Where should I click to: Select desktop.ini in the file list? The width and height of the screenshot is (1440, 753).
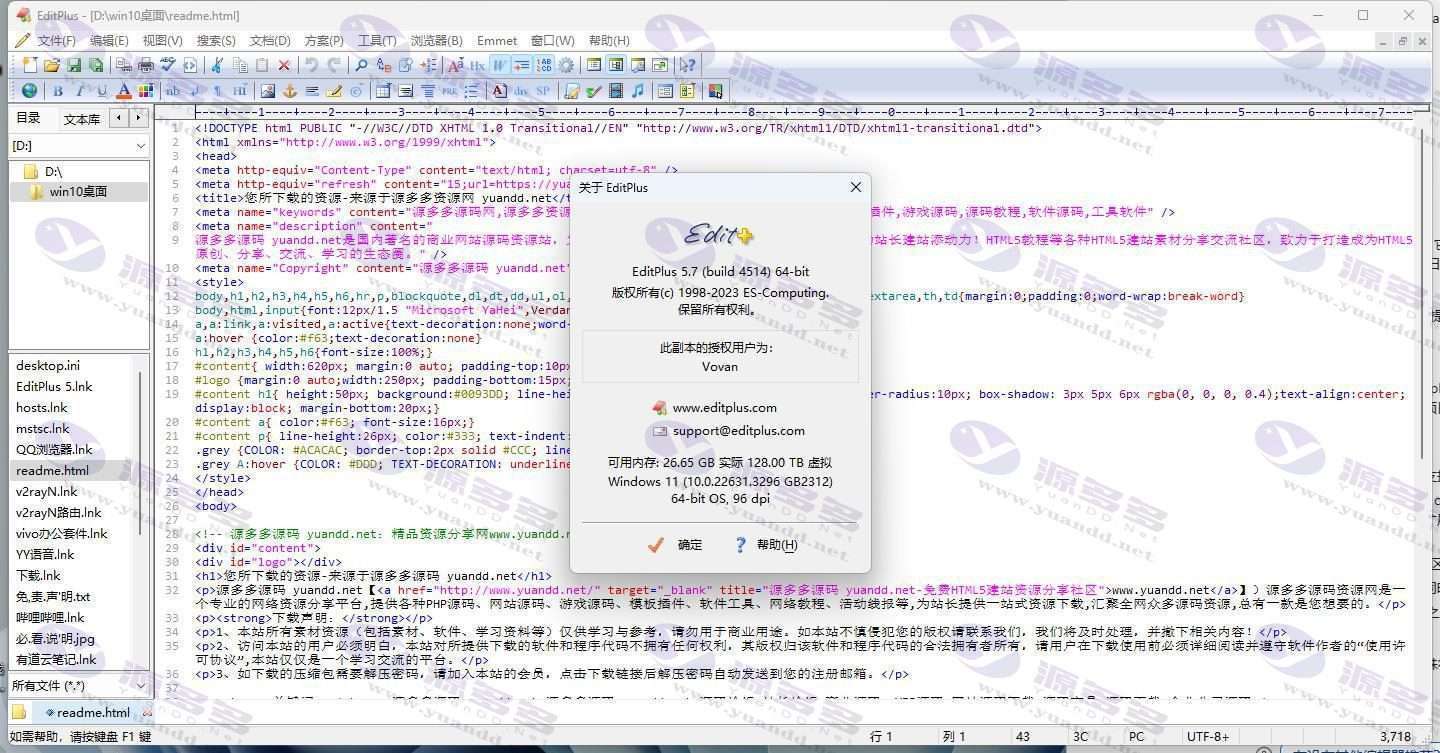(x=48, y=366)
